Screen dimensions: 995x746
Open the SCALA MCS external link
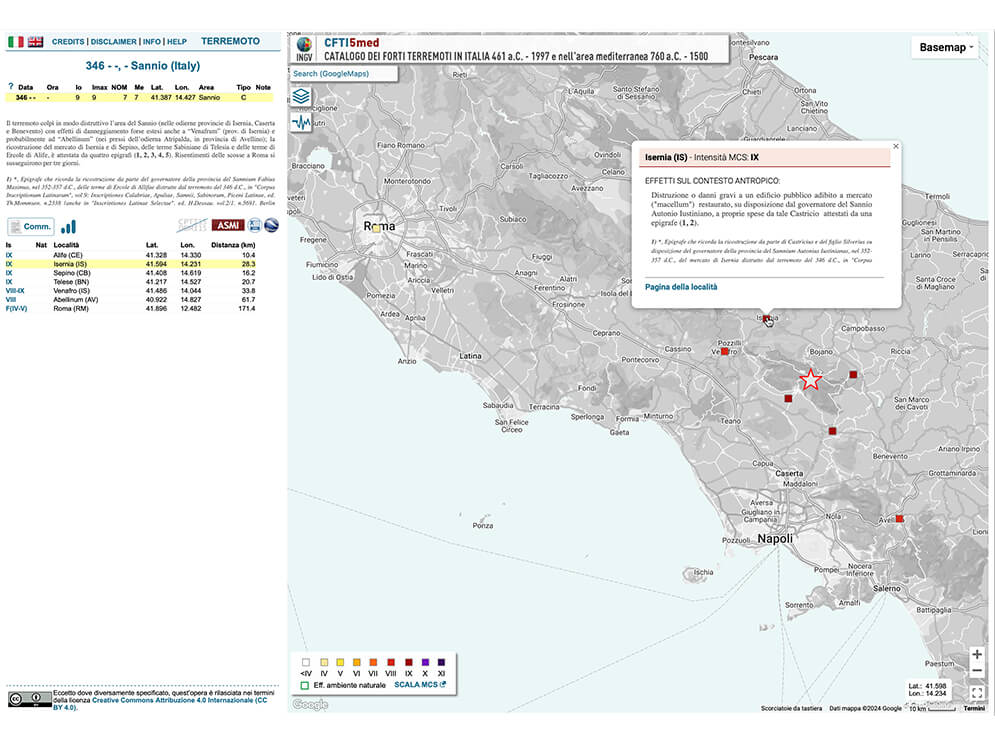click(x=420, y=684)
